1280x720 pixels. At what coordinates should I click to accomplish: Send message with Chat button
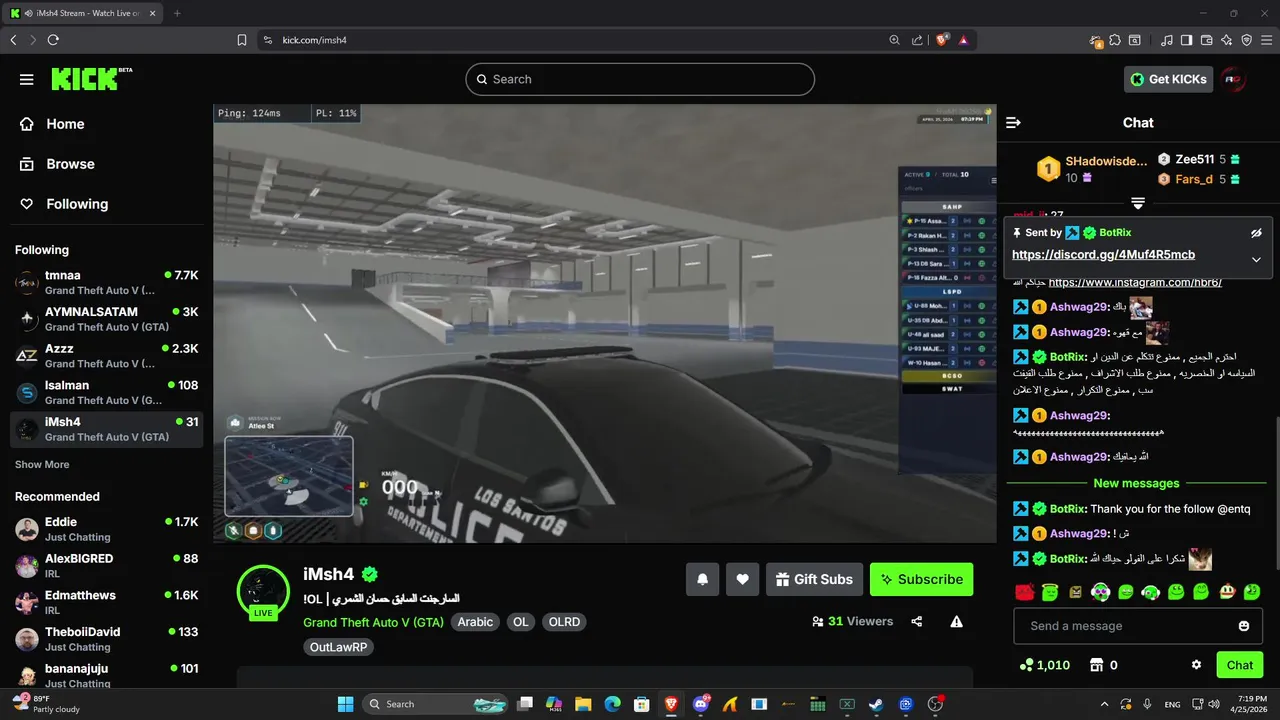pyautogui.click(x=1240, y=665)
